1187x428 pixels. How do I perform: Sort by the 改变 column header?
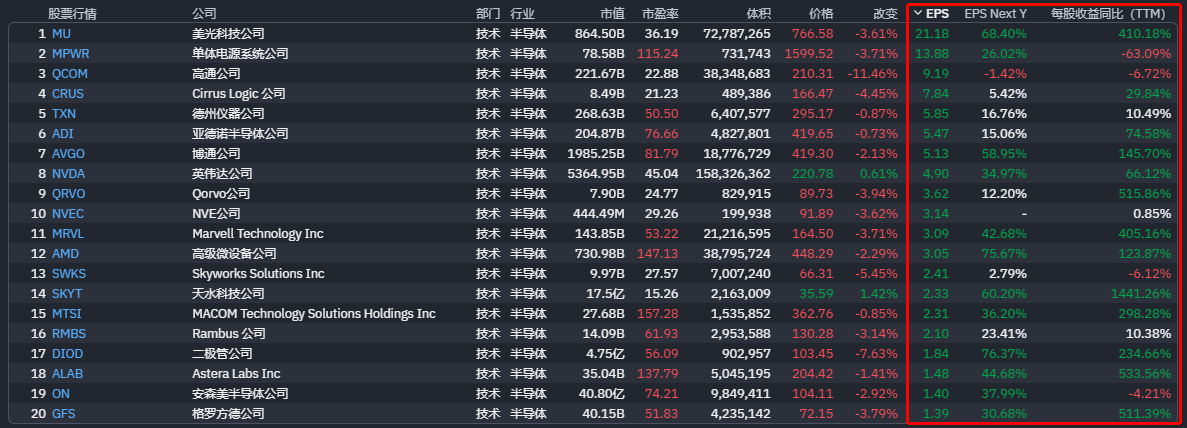pos(885,13)
